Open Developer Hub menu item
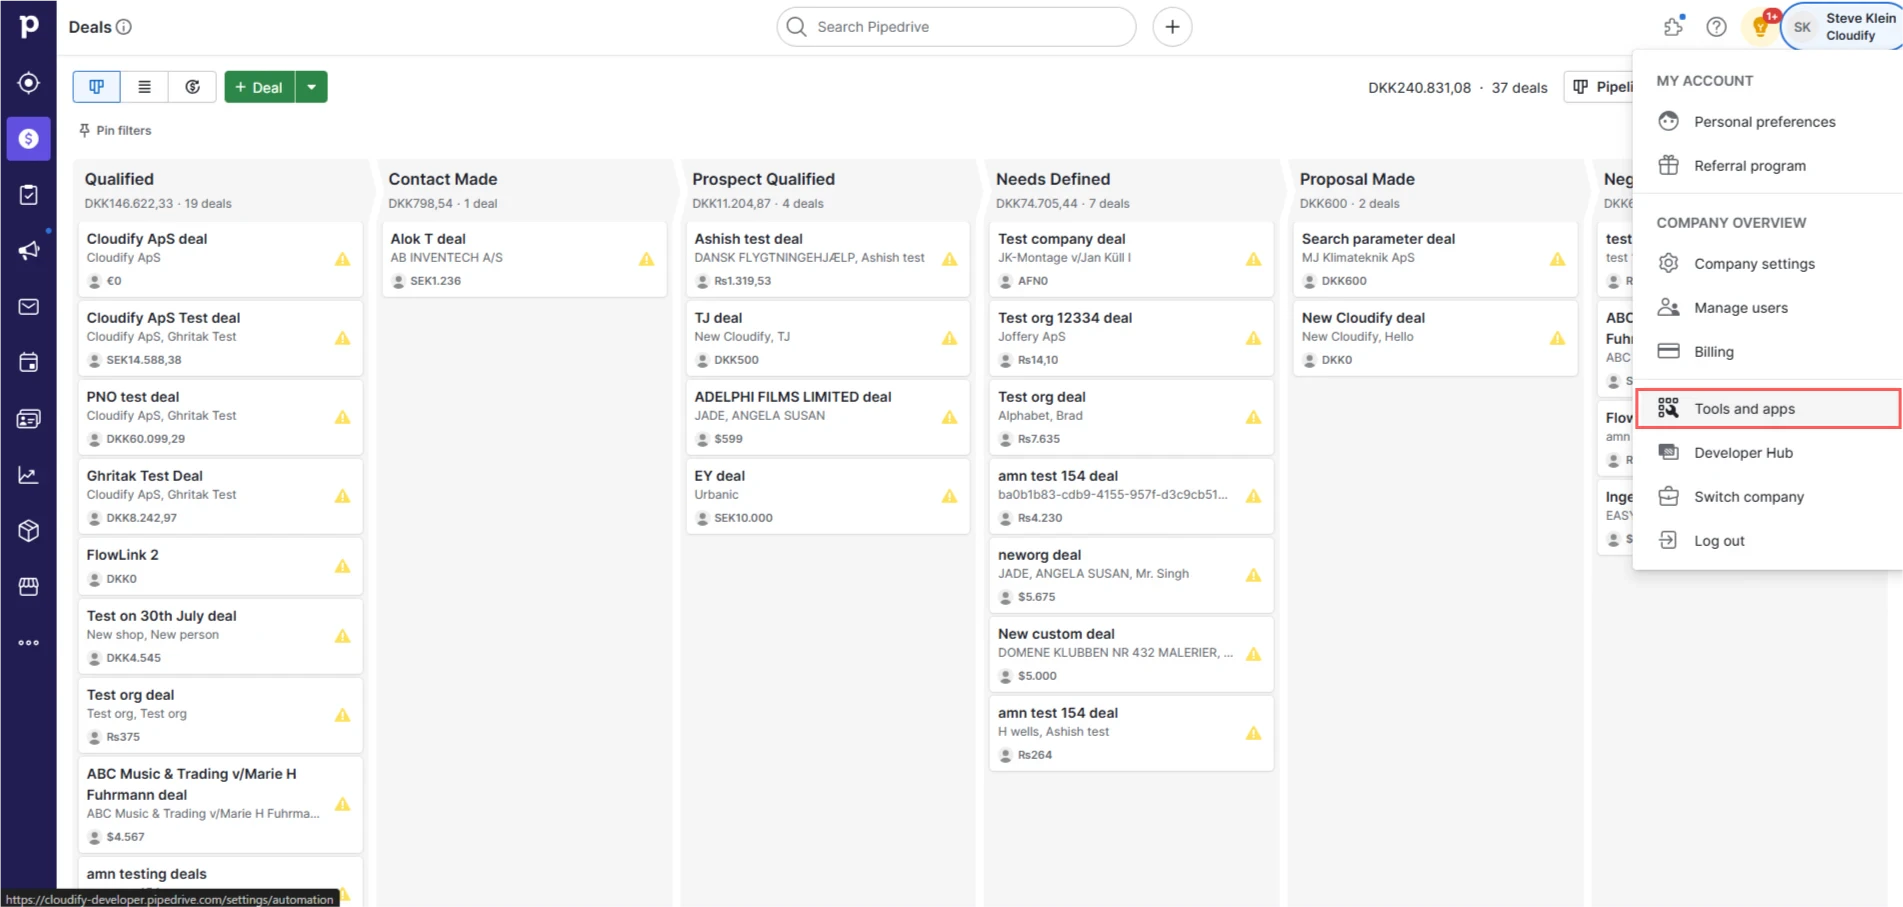1903x907 pixels. pos(1768,453)
